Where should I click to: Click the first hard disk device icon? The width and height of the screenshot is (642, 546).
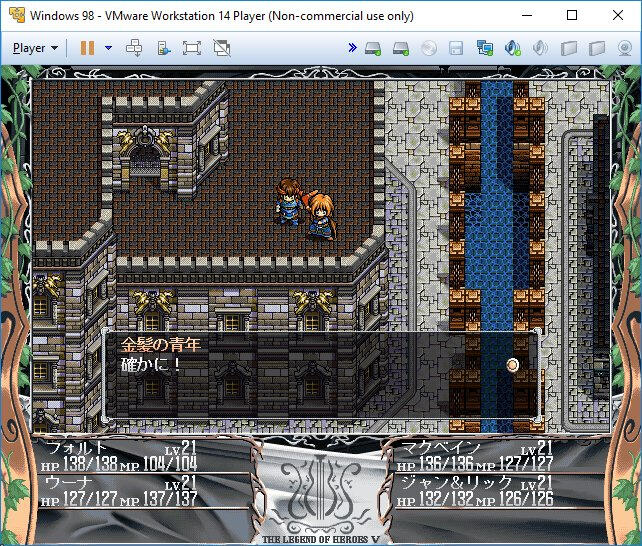(x=373, y=48)
